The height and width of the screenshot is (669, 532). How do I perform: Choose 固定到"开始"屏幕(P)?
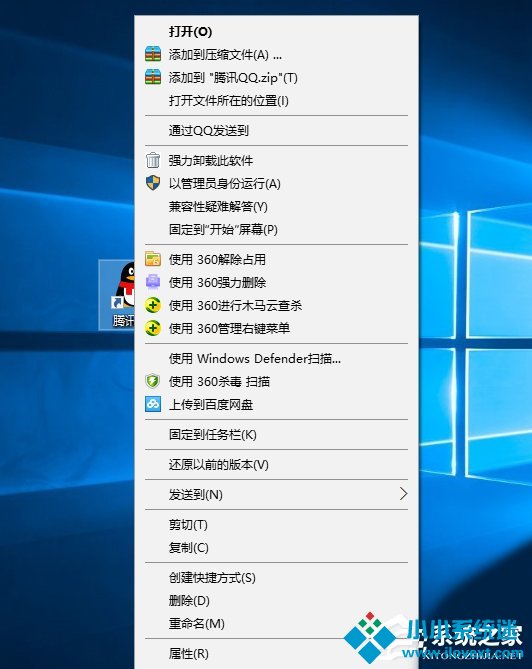click(276, 230)
